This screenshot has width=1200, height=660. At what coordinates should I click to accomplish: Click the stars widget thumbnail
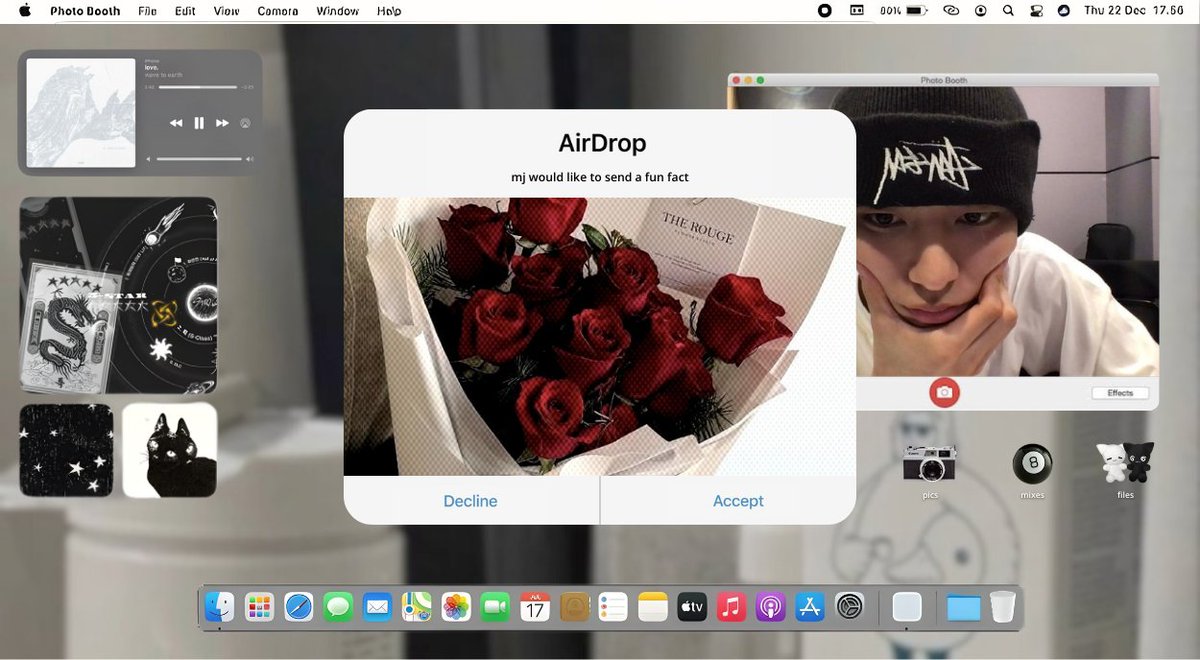coord(66,450)
